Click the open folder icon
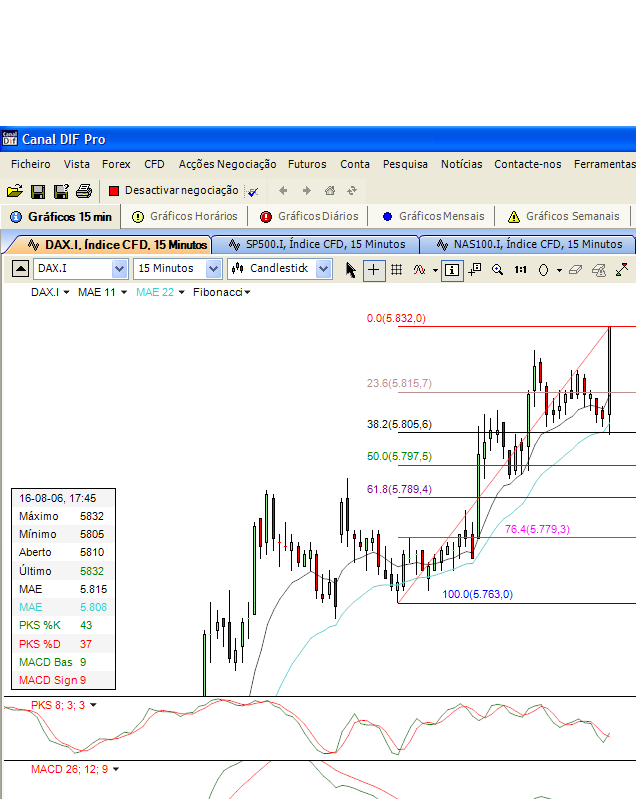 [15, 191]
